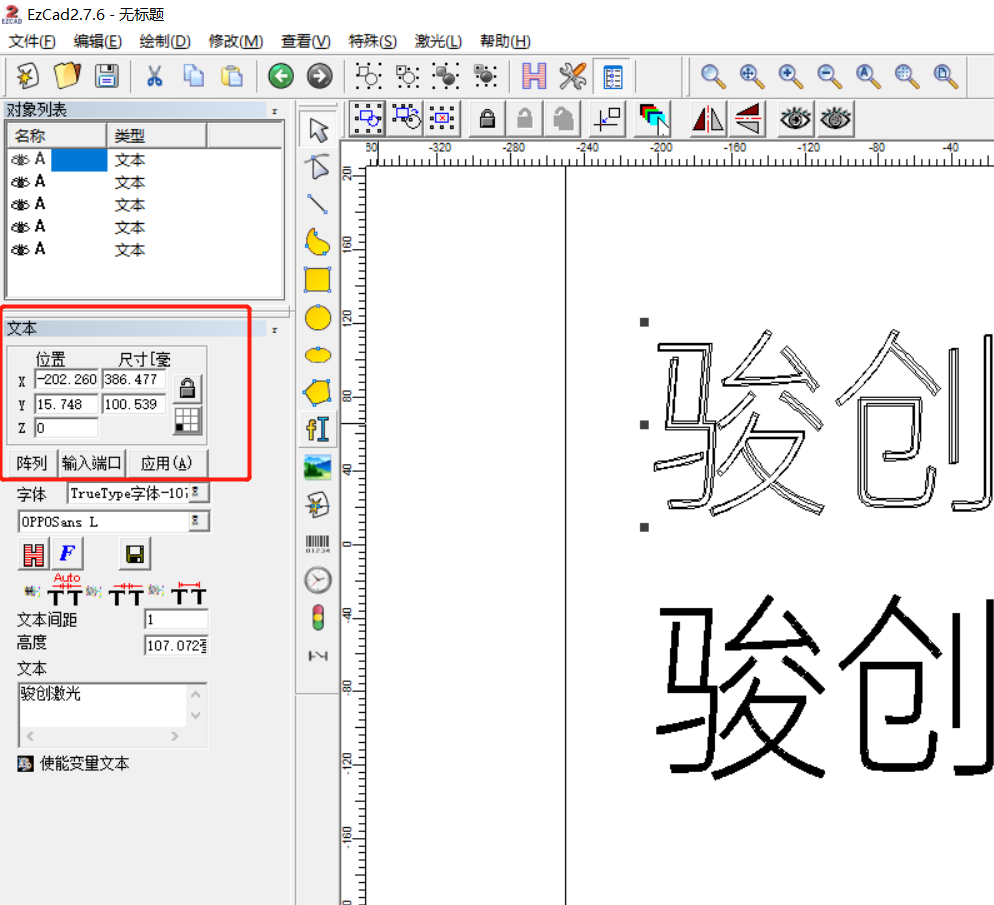The image size is (994, 905).
Task: Click the put-to-origin icon
Action: click(607, 119)
